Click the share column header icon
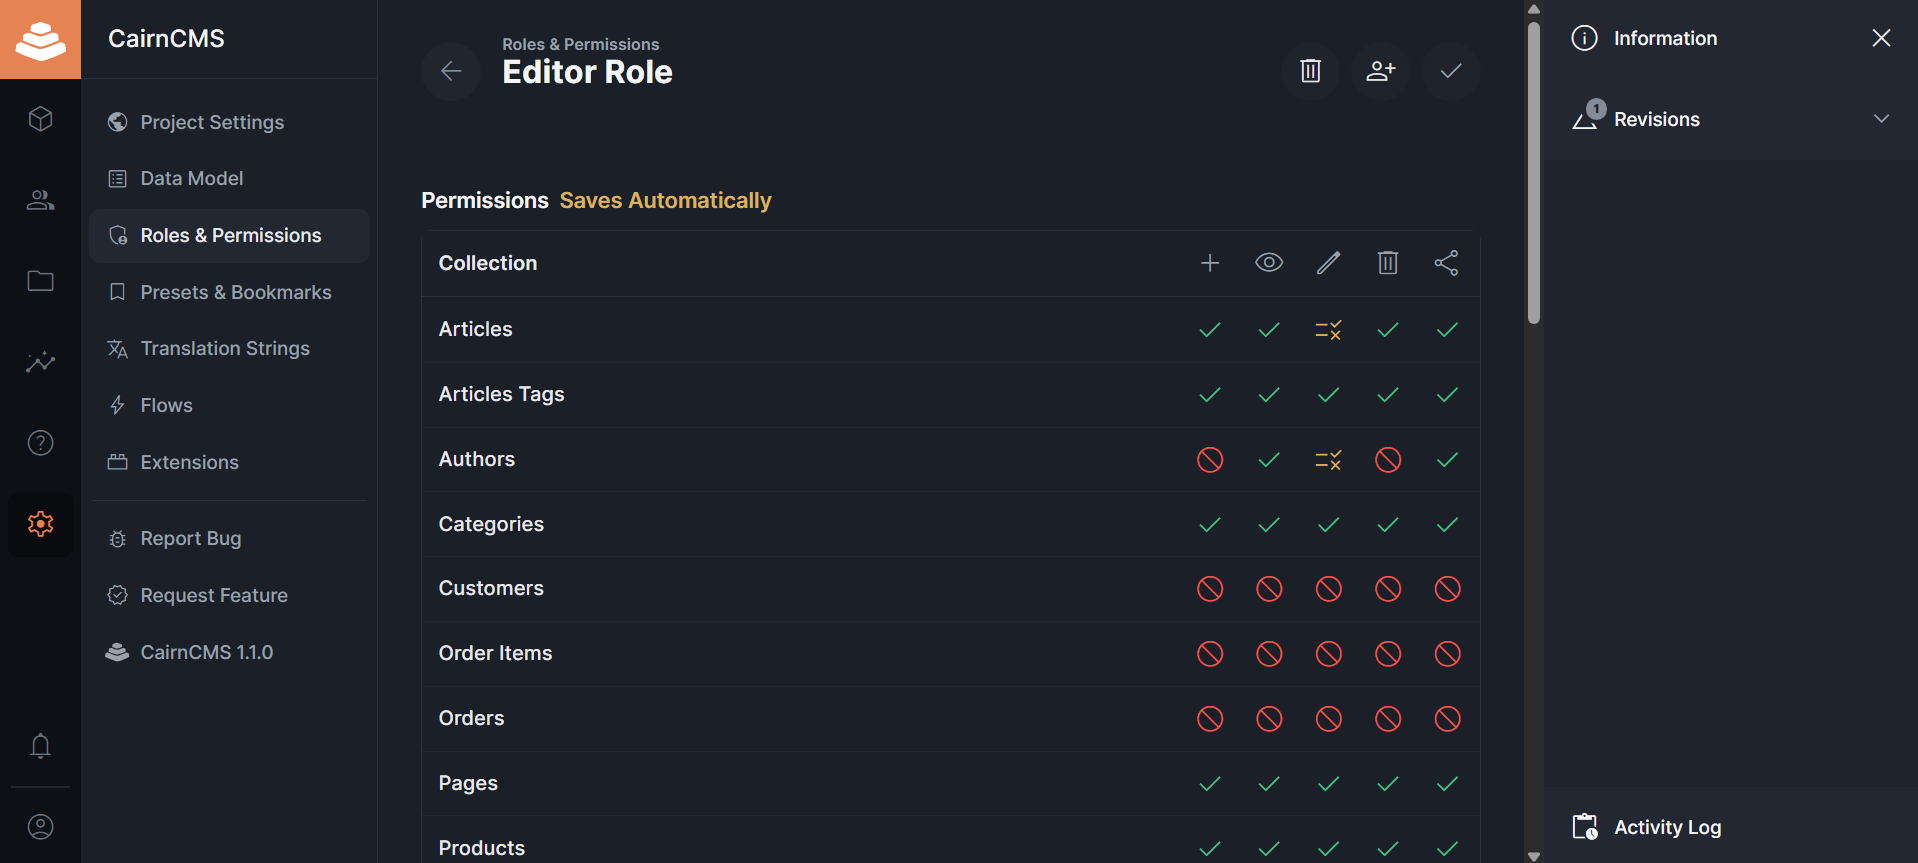1918x863 pixels. coord(1447,263)
